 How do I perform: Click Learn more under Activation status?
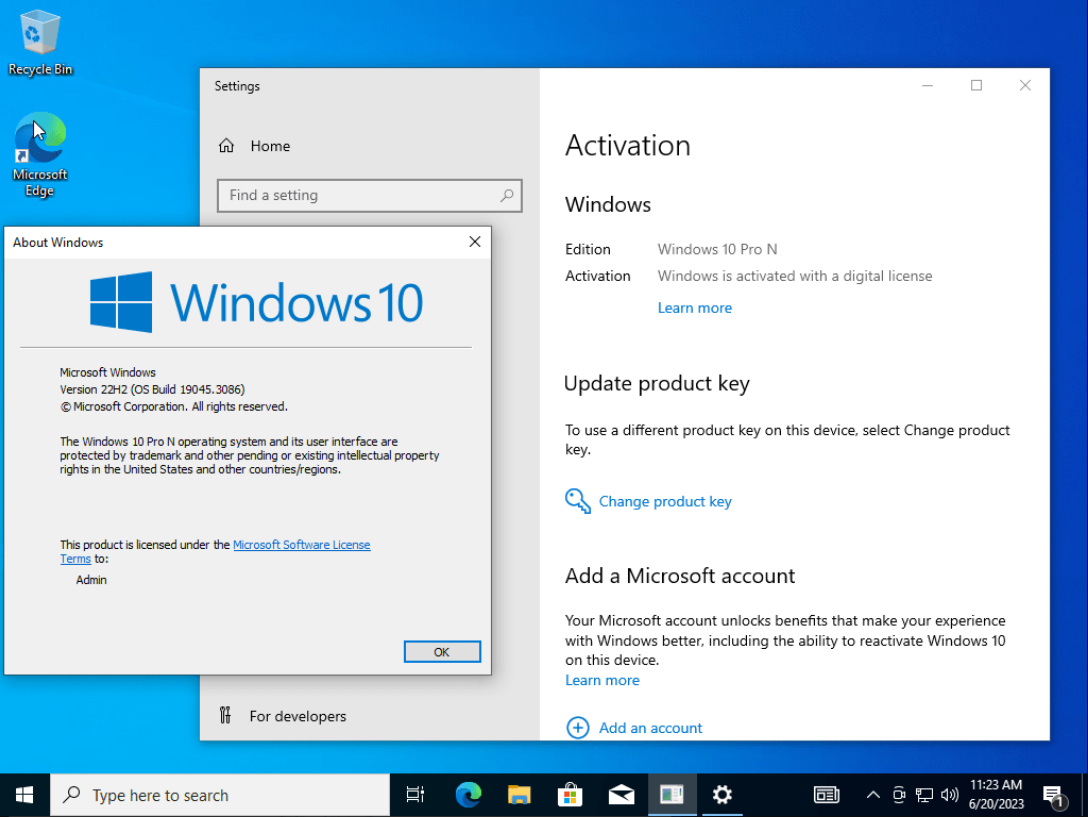point(695,308)
